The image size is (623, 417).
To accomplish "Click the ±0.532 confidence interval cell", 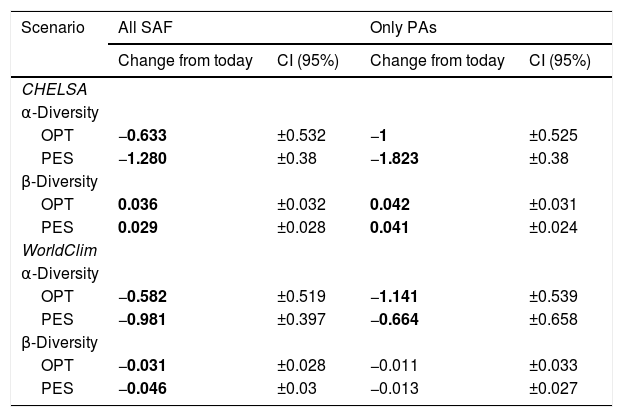I will (x=301, y=135).
